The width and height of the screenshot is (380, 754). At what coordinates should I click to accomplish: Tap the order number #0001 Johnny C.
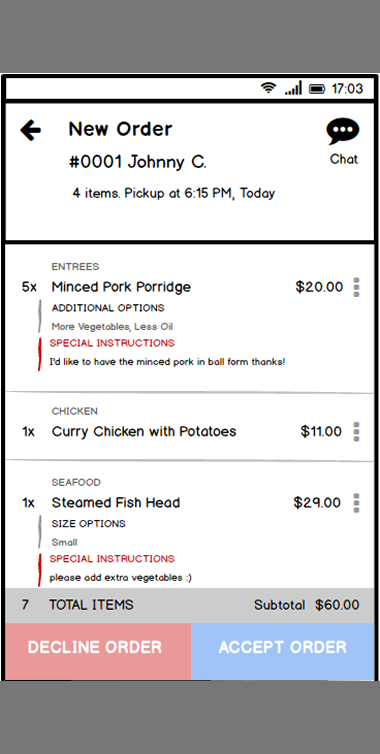tap(138, 163)
